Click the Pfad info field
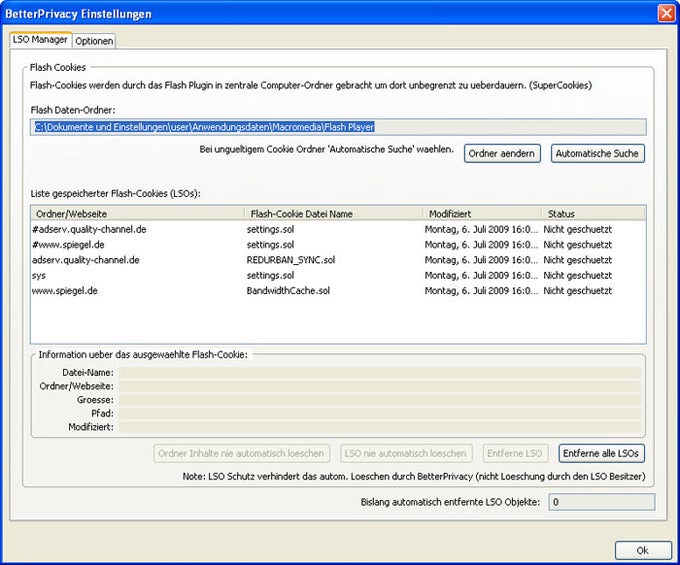The image size is (680, 565). (x=380, y=414)
